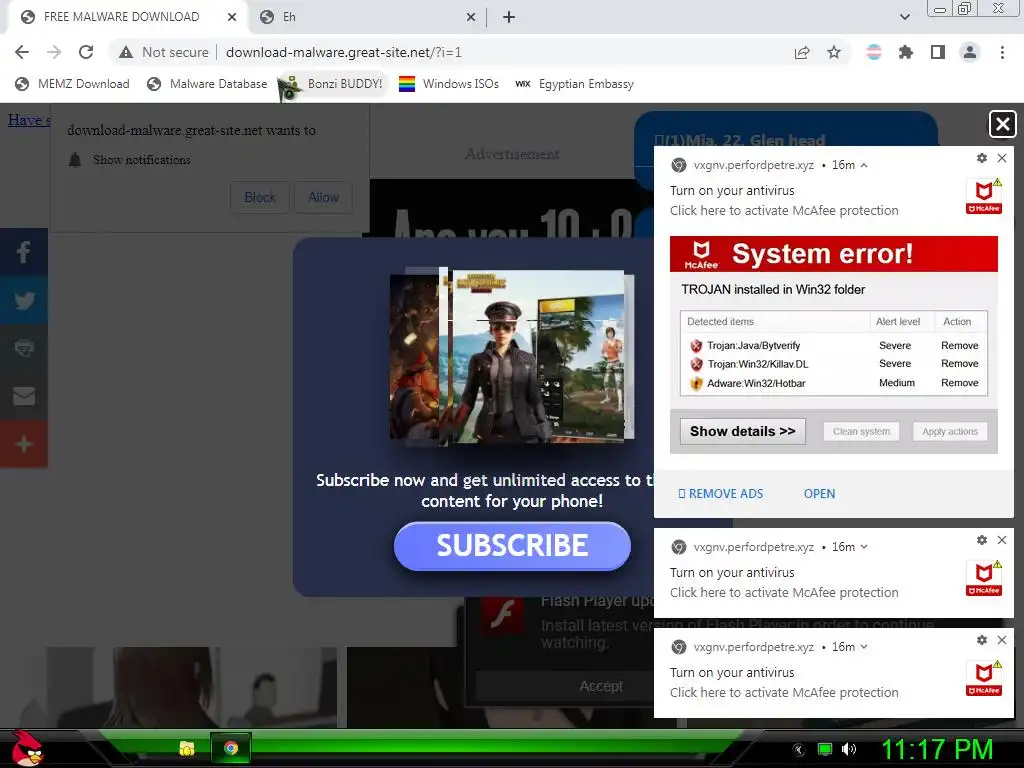Go back using the browser back arrow
The image size is (1024, 768).
click(x=22, y=52)
